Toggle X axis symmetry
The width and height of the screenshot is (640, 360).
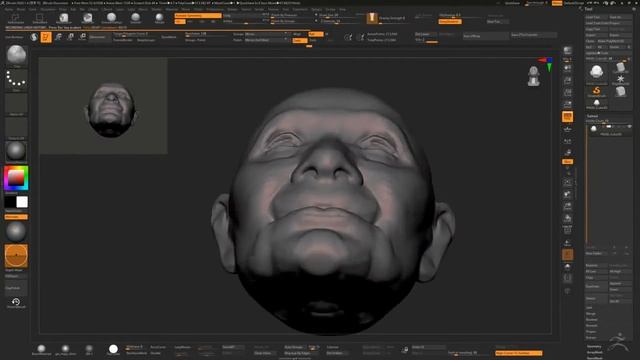(180, 21)
